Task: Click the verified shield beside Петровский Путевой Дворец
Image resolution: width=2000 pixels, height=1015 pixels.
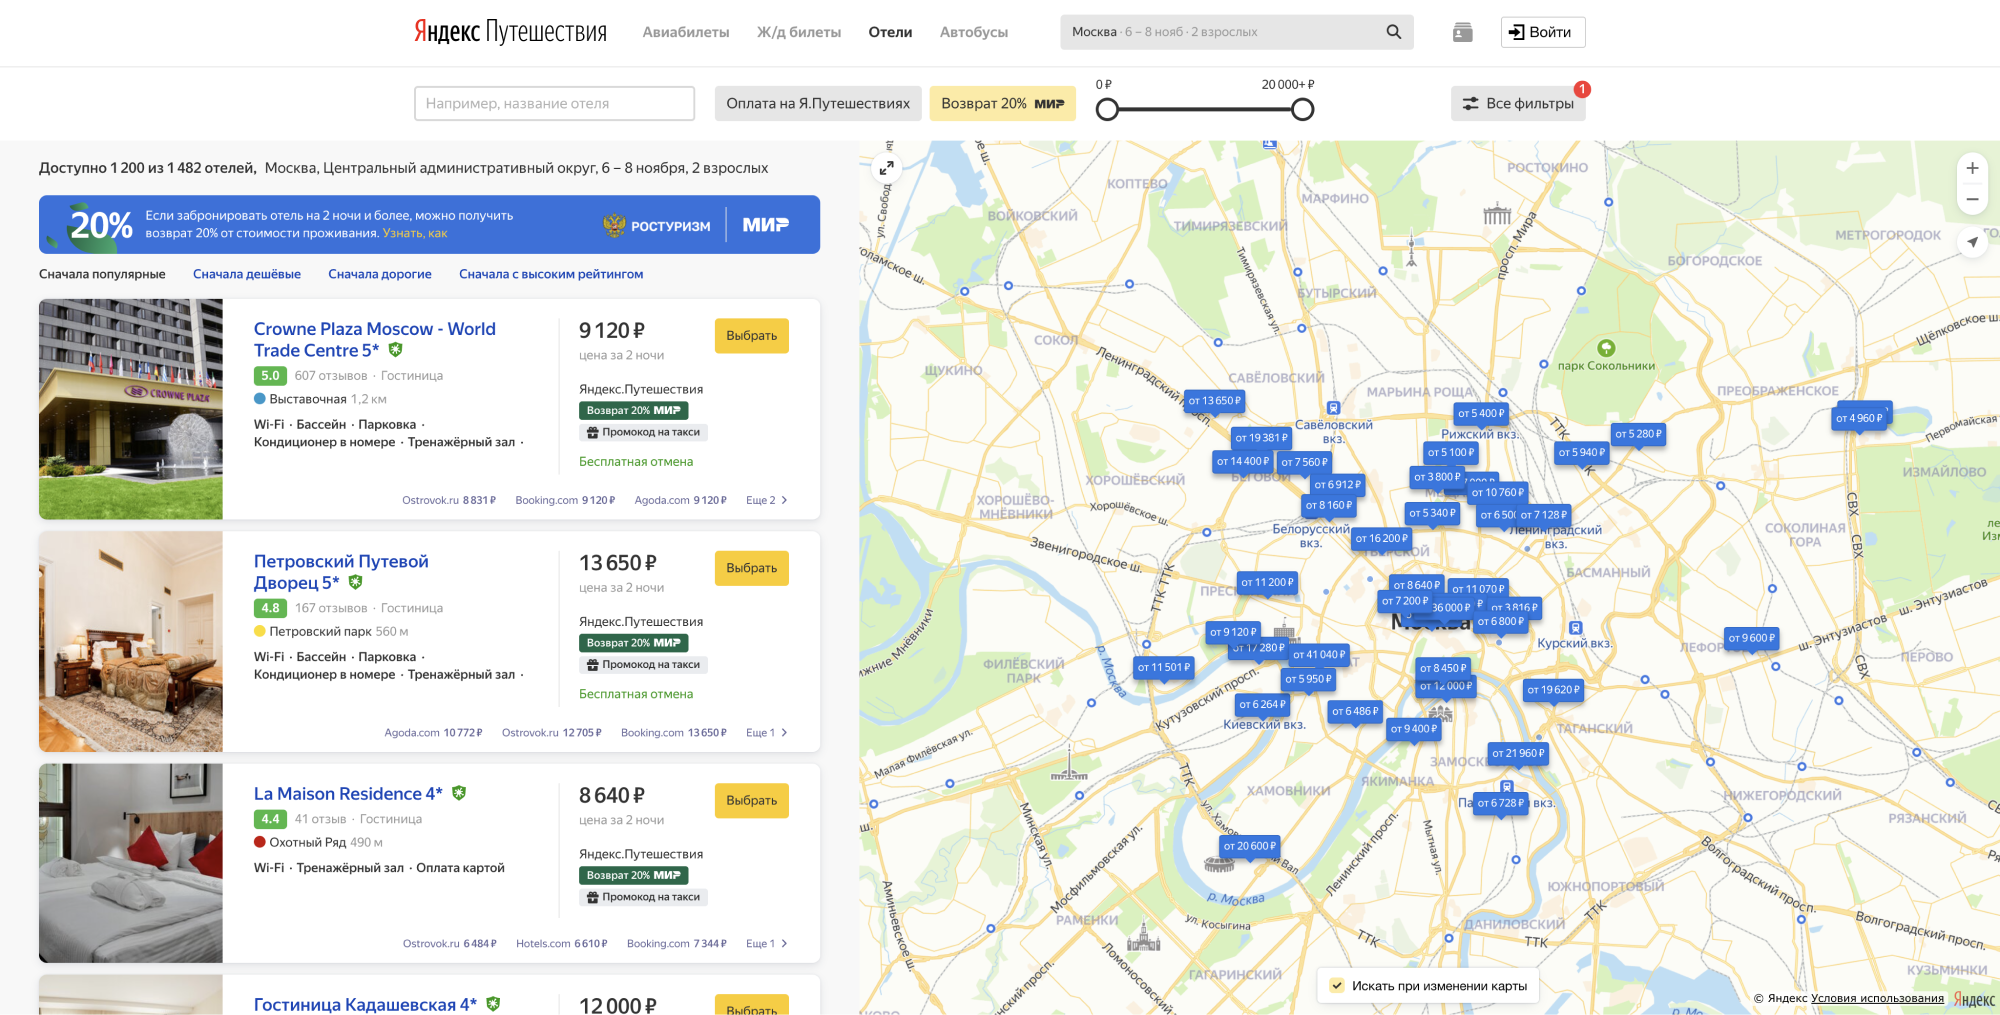Action: tap(355, 582)
